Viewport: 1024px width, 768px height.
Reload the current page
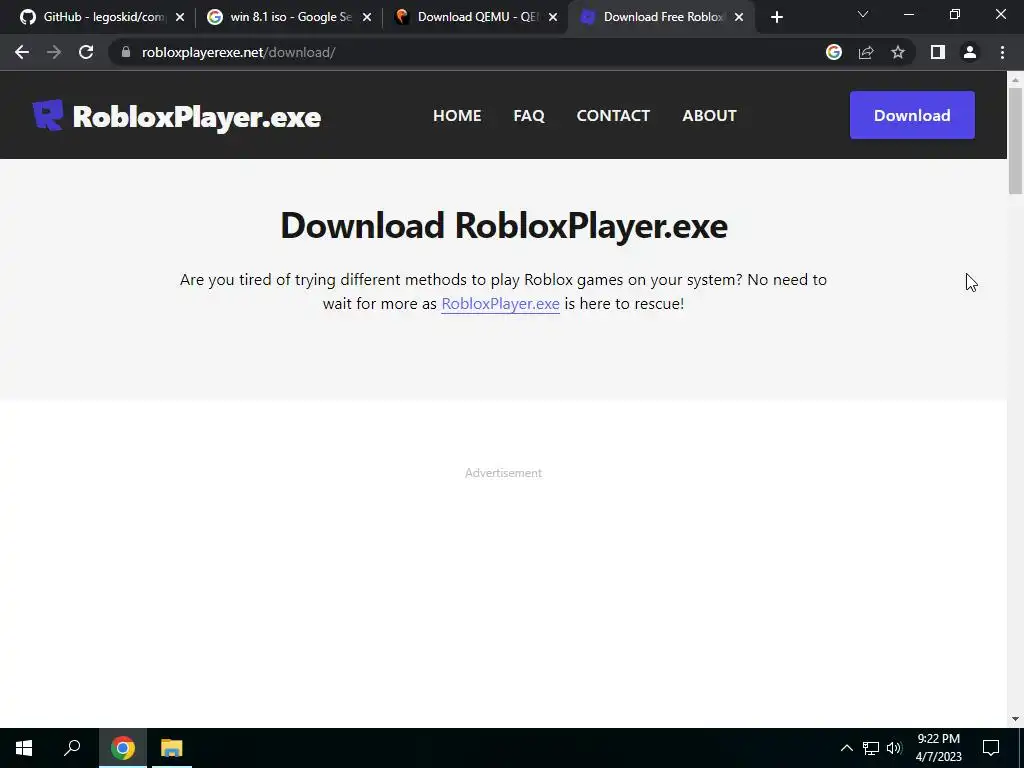point(86,52)
